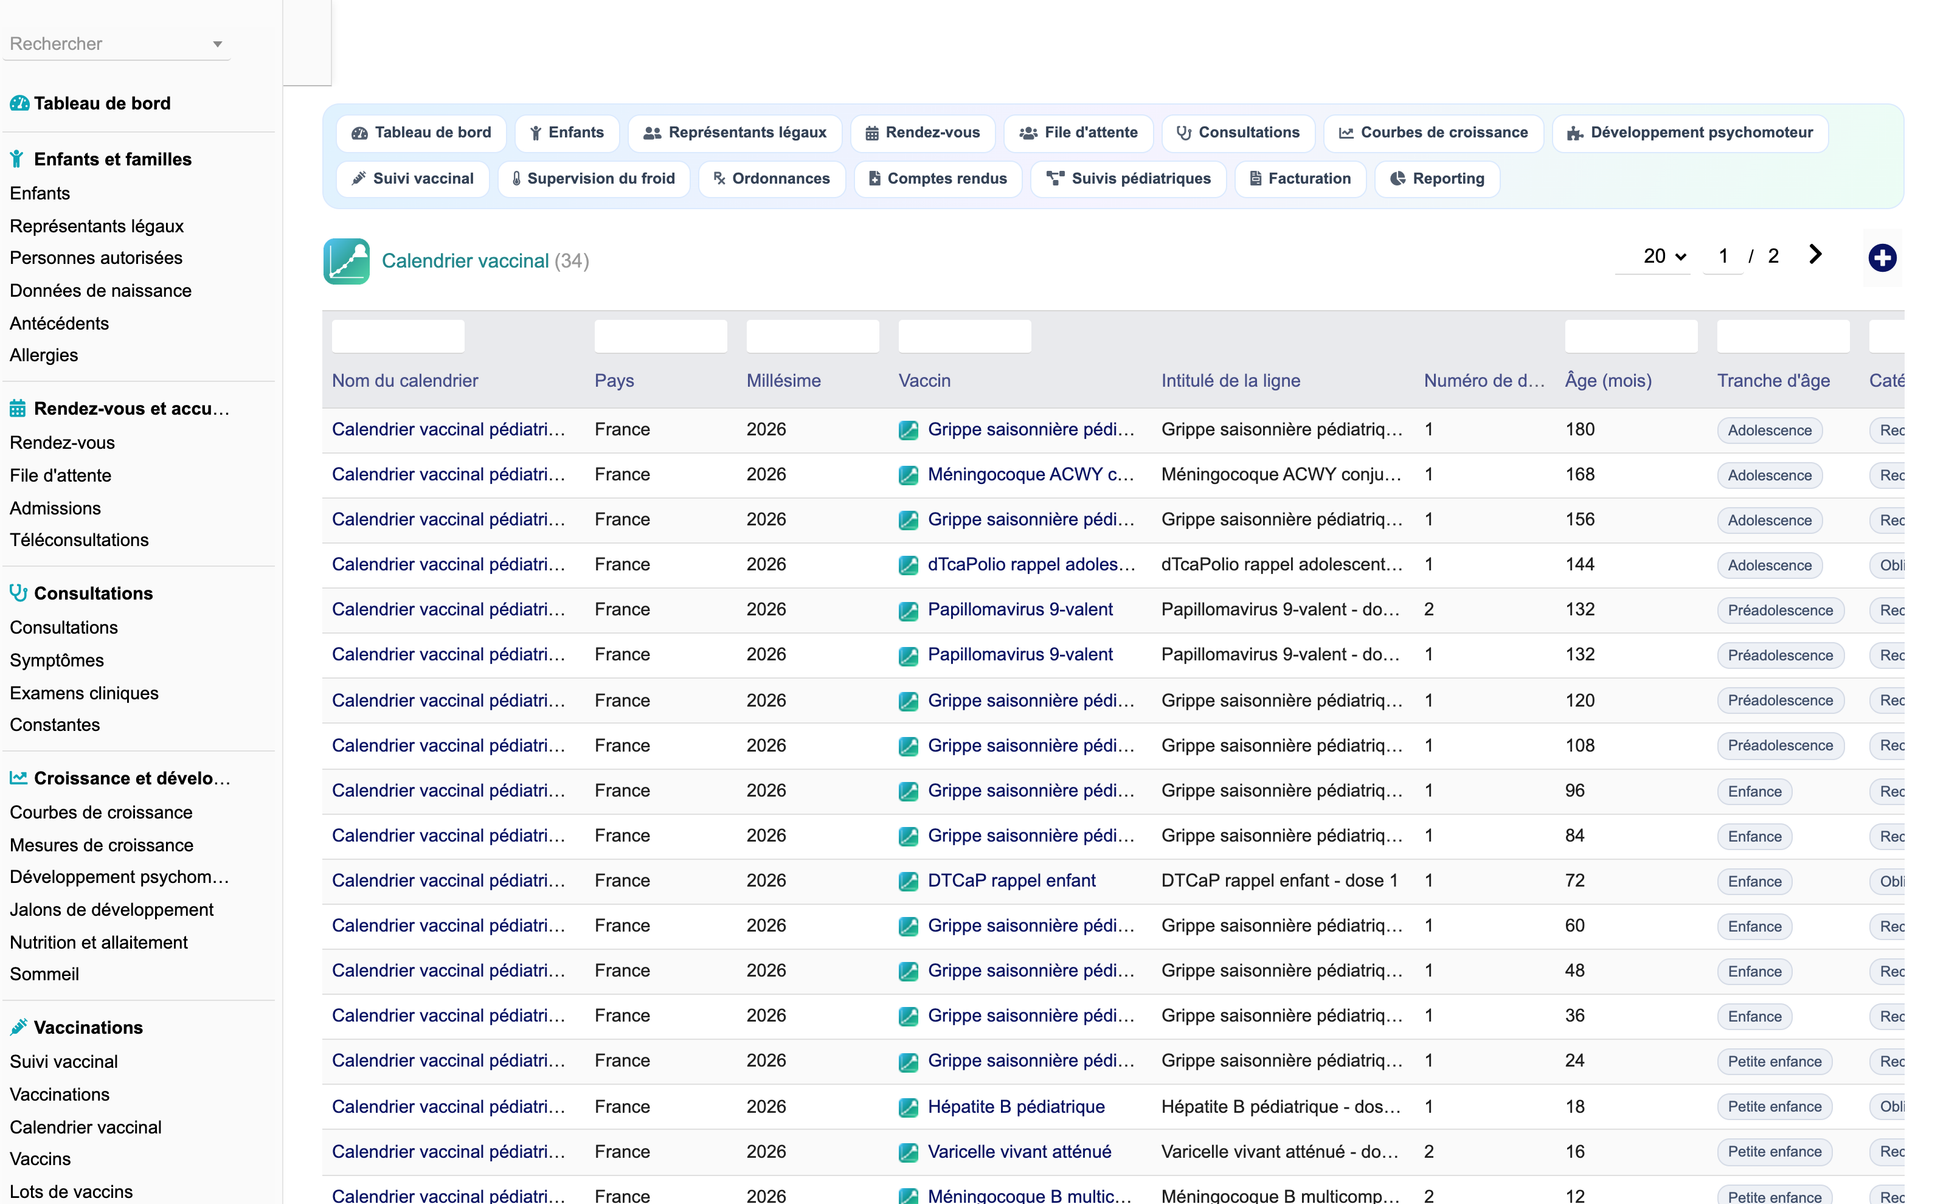Open the Développement psychomoteur tab
1946x1204 pixels.
pyautogui.click(x=1690, y=133)
